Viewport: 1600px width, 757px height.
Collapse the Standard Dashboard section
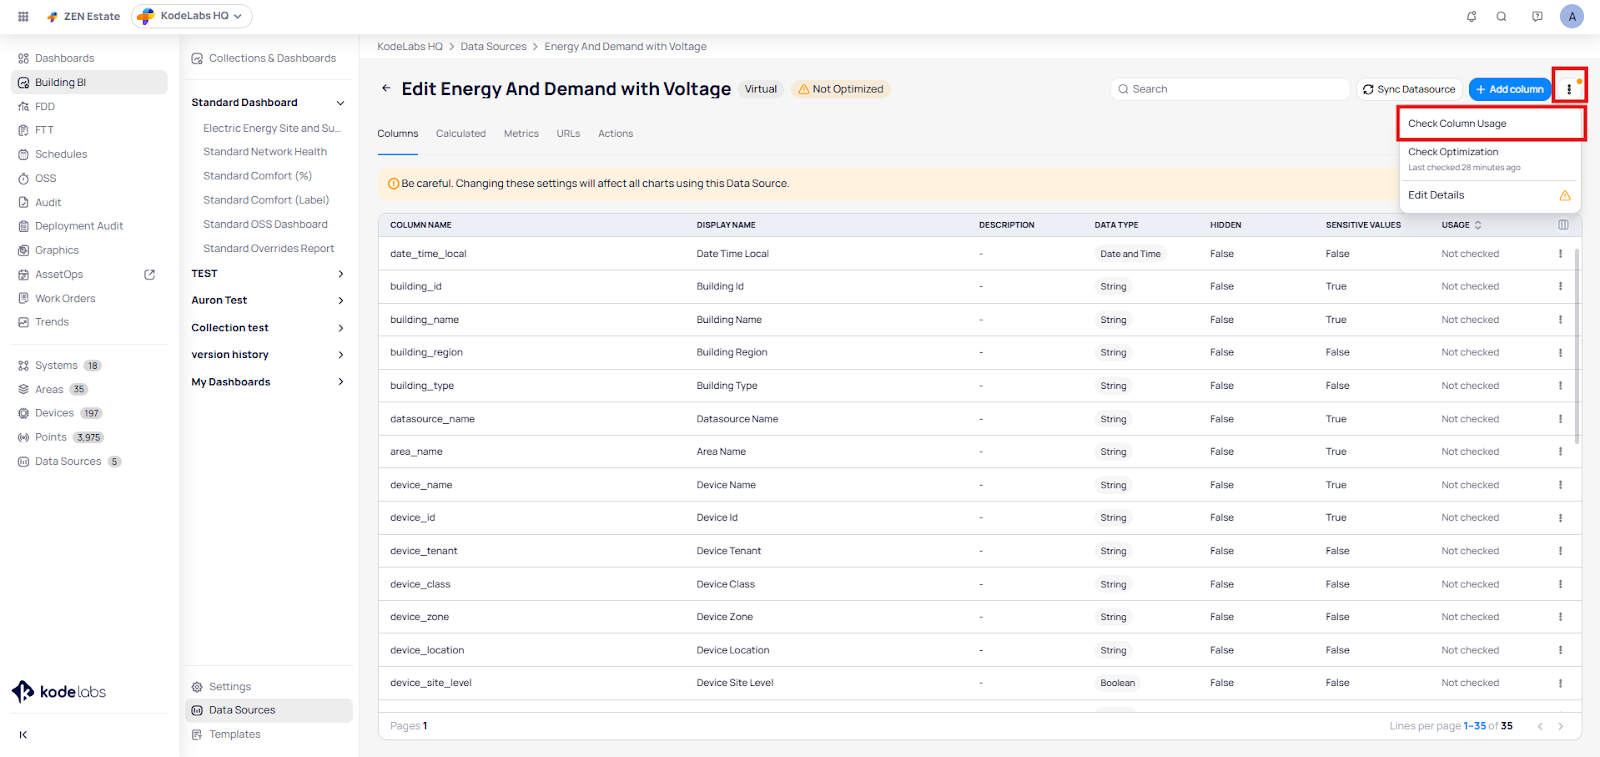point(340,103)
